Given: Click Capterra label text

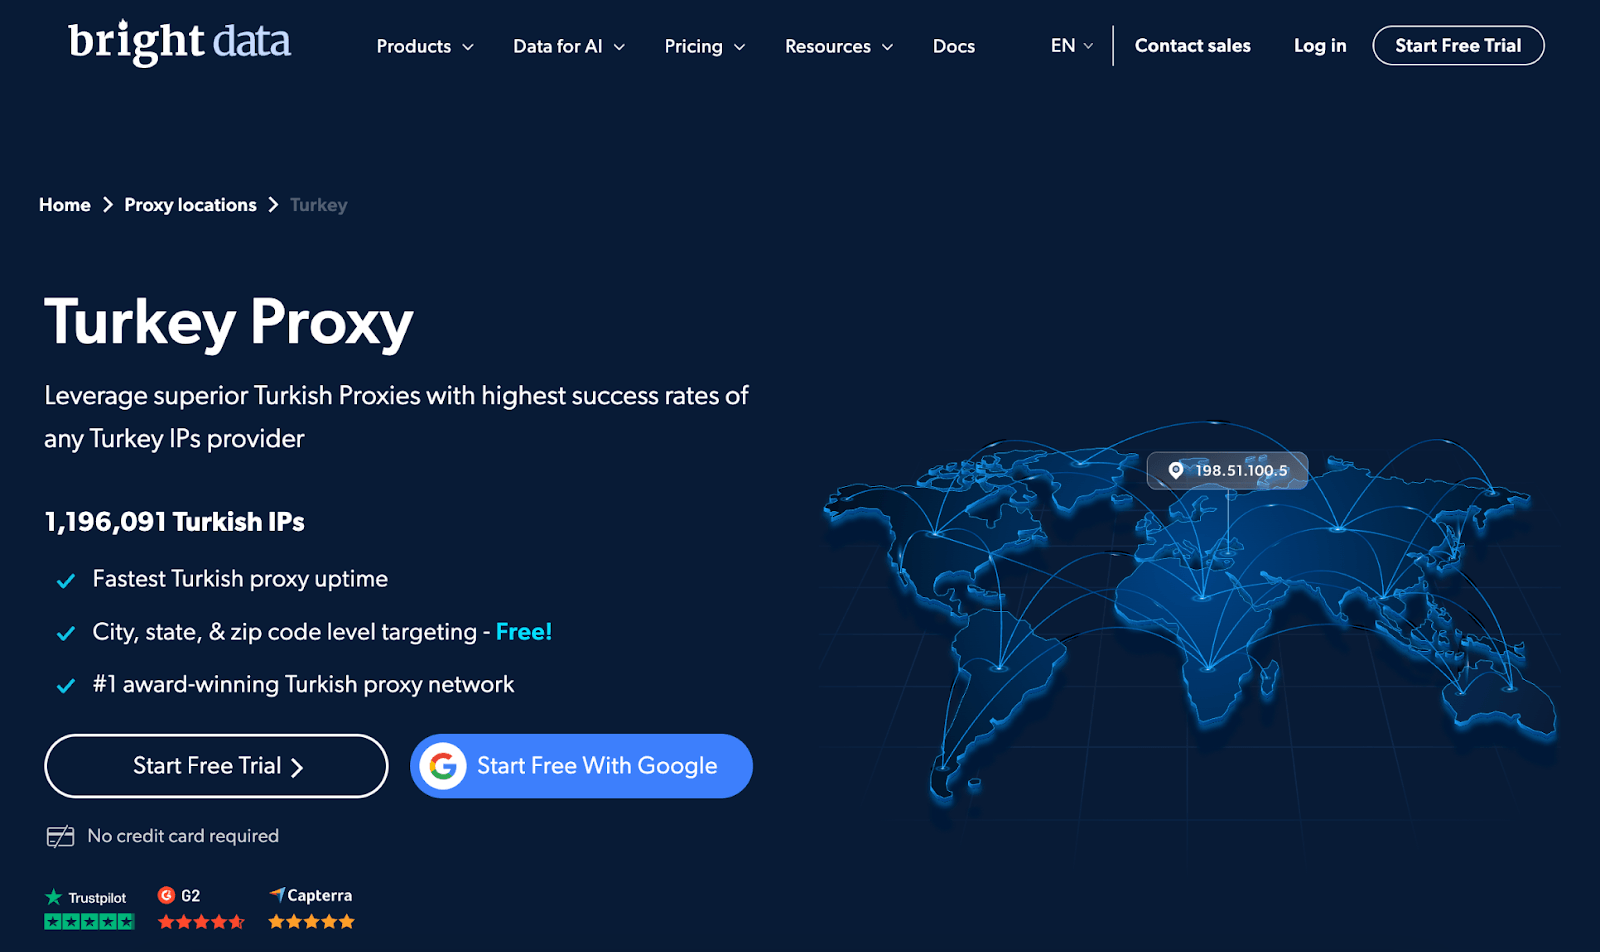Looking at the screenshot, I should tap(320, 896).
